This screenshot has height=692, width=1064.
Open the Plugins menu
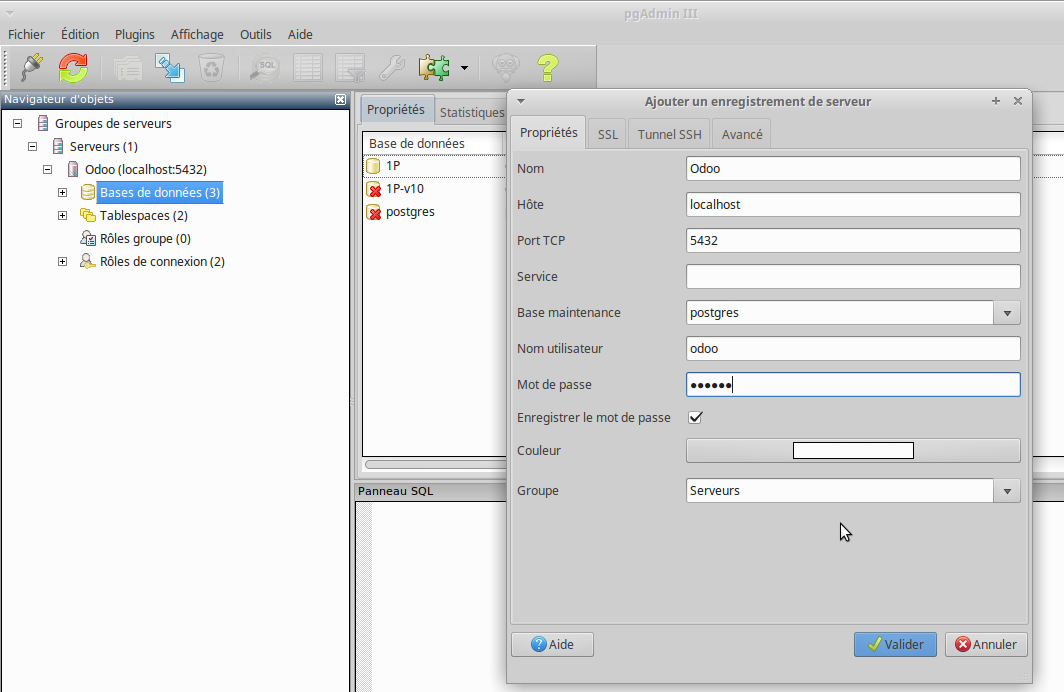tap(134, 35)
